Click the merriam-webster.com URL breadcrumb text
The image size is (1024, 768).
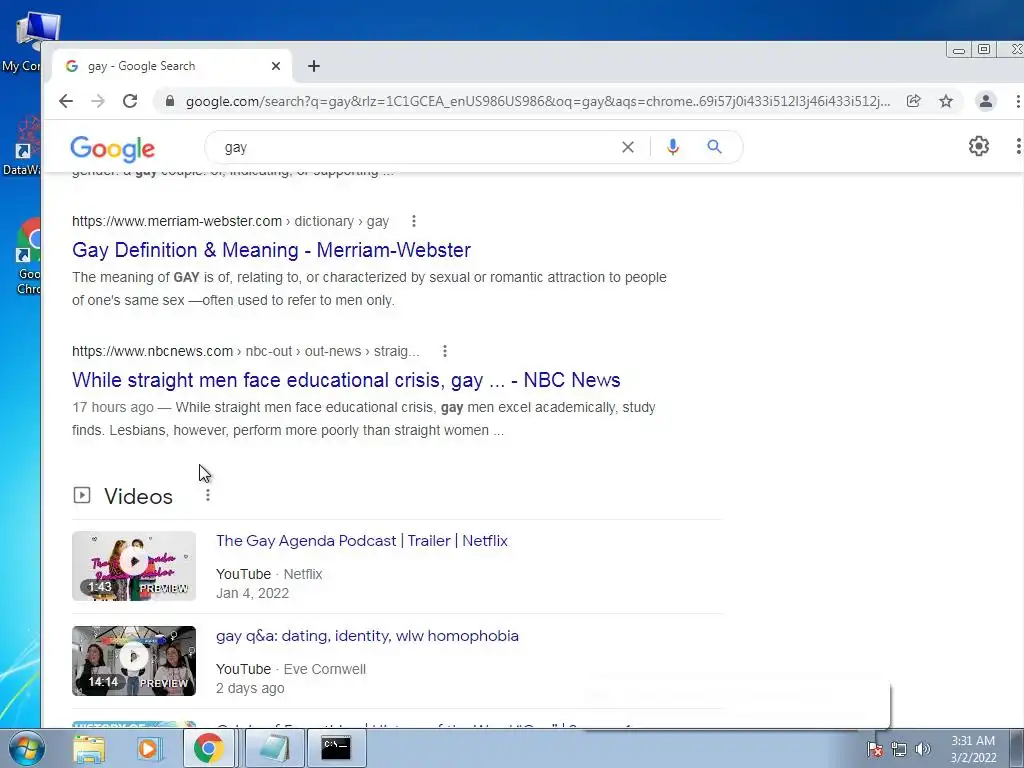coord(230,221)
